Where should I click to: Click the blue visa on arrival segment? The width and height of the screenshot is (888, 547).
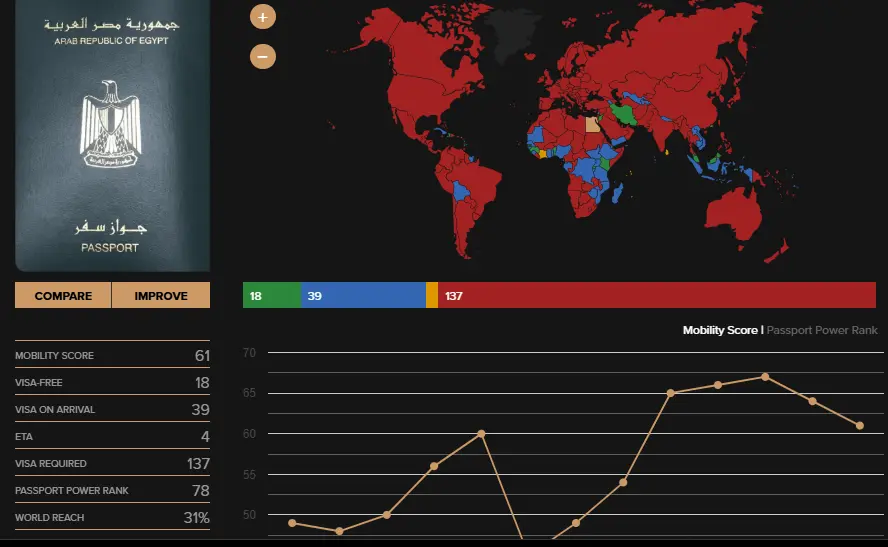click(x=362, y=296)
